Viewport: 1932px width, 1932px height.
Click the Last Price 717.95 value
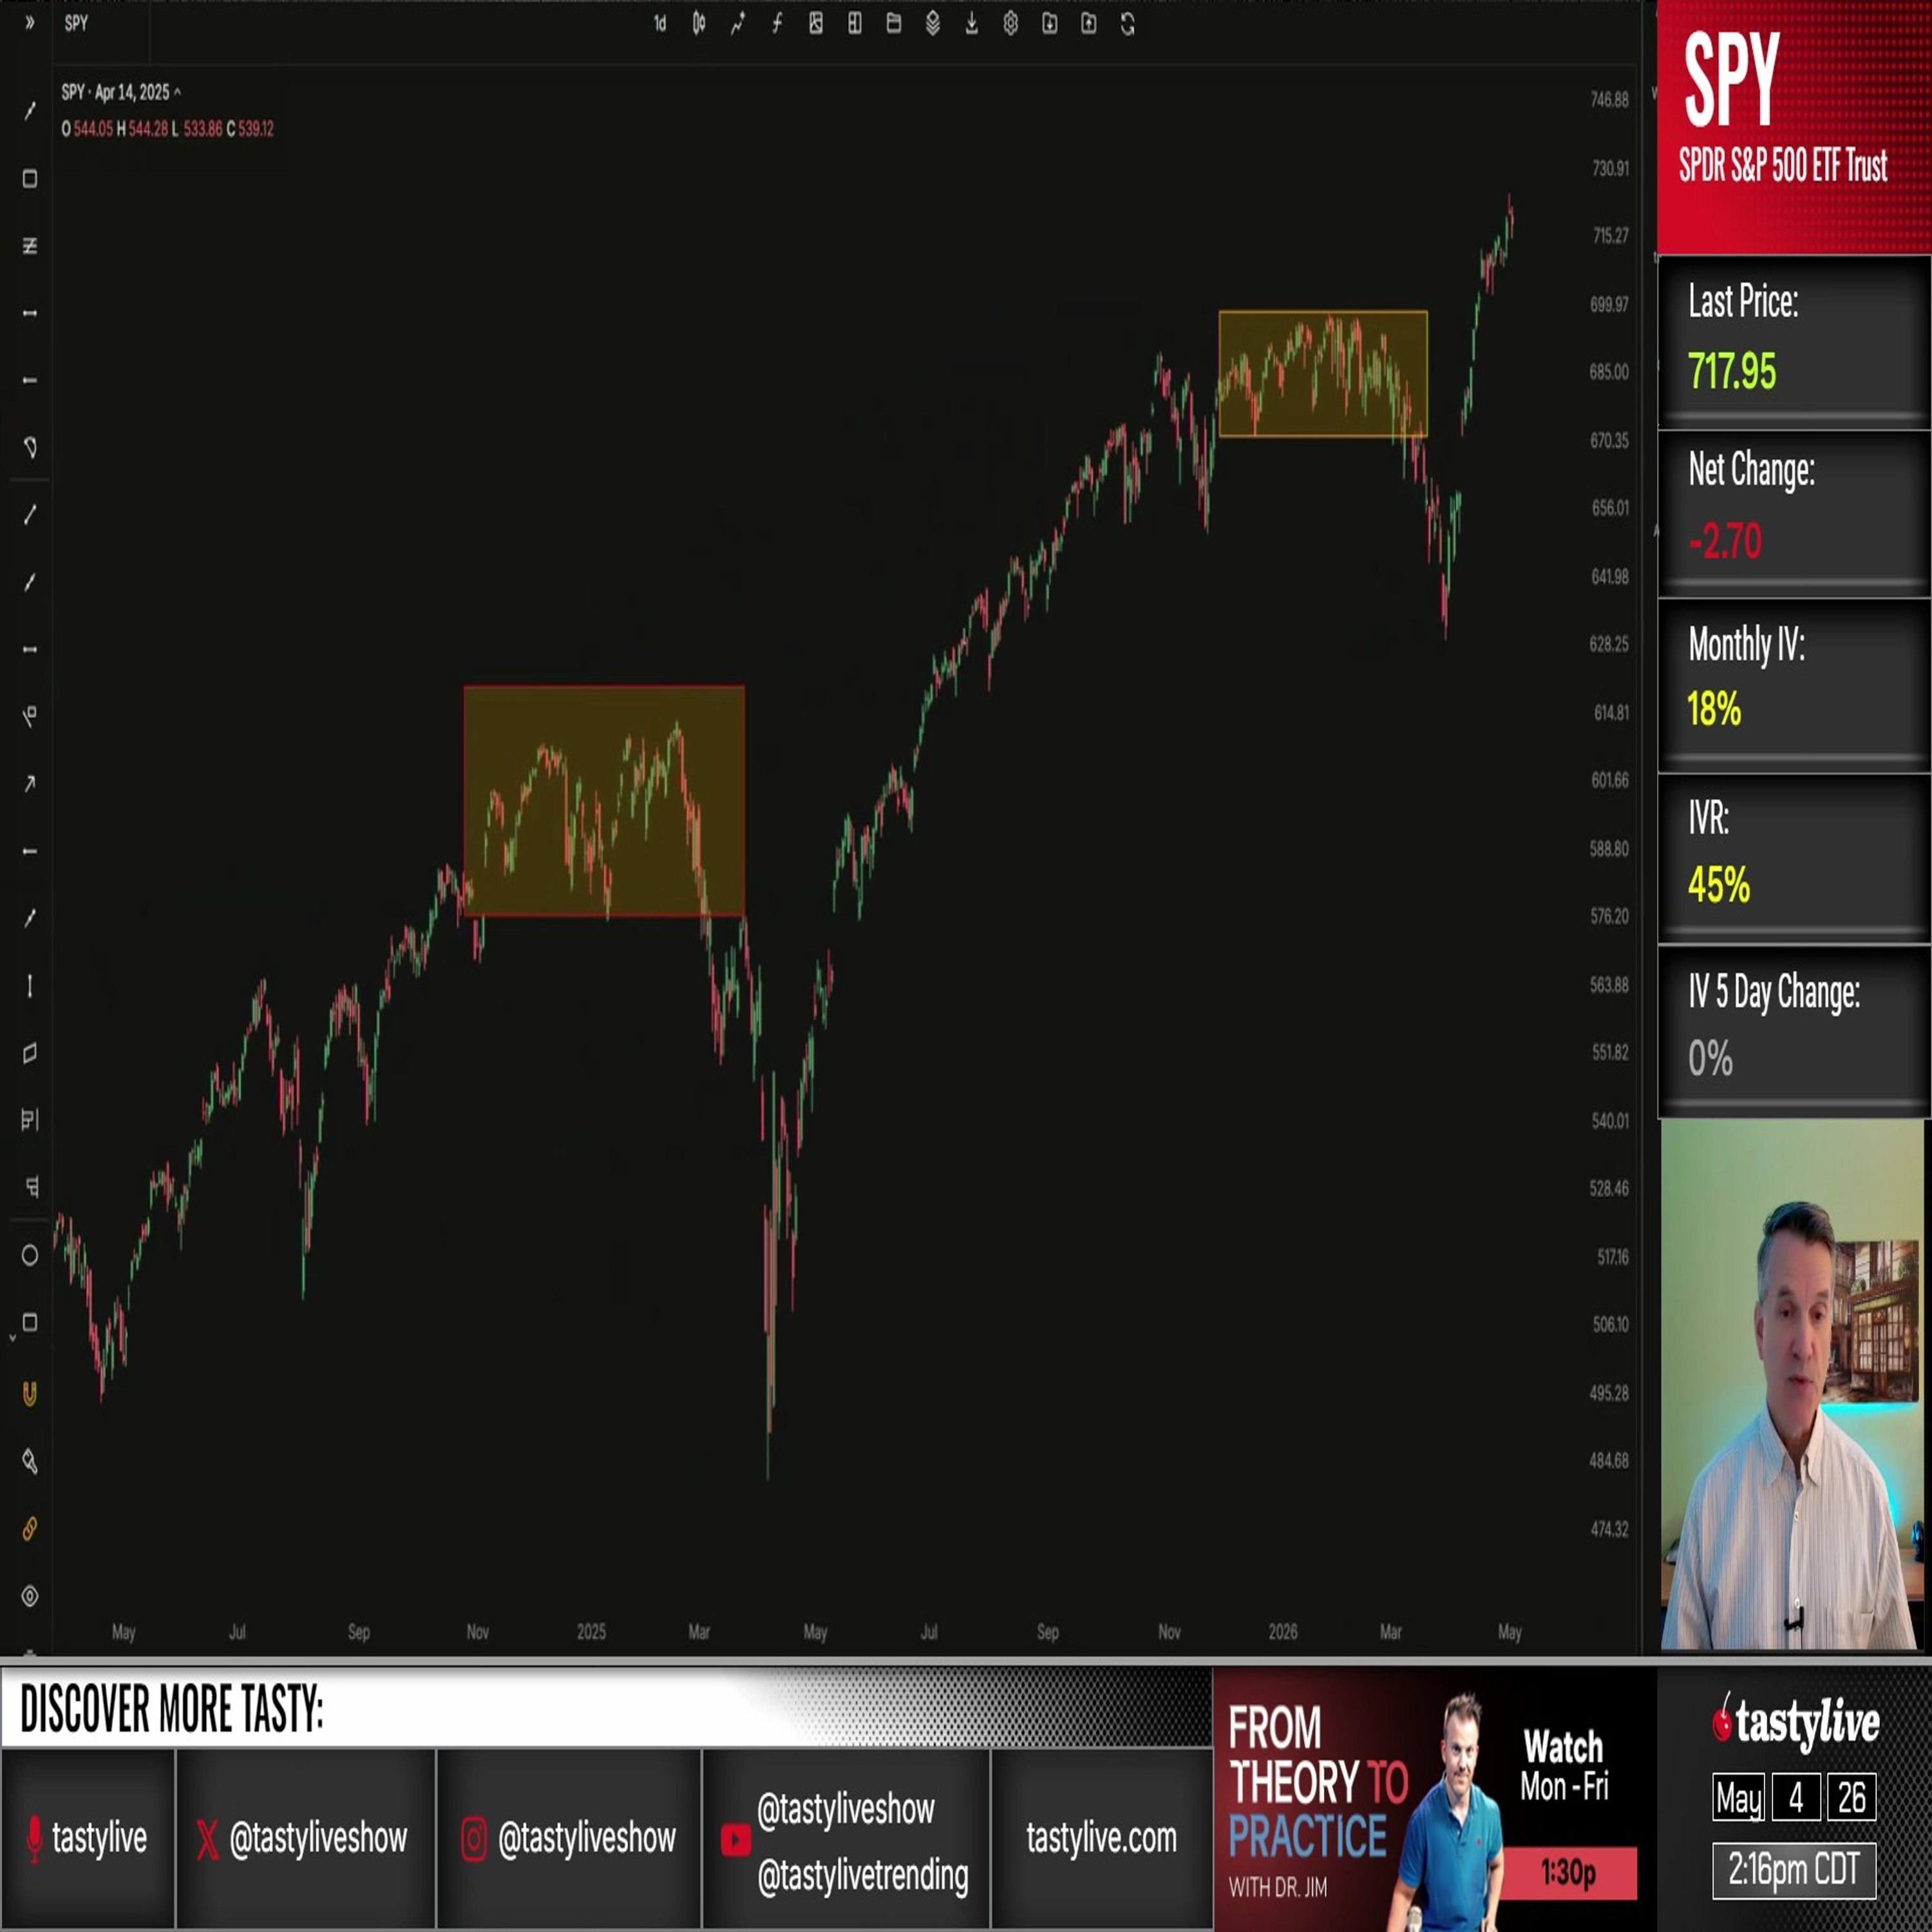click(x=1732, y=372)
